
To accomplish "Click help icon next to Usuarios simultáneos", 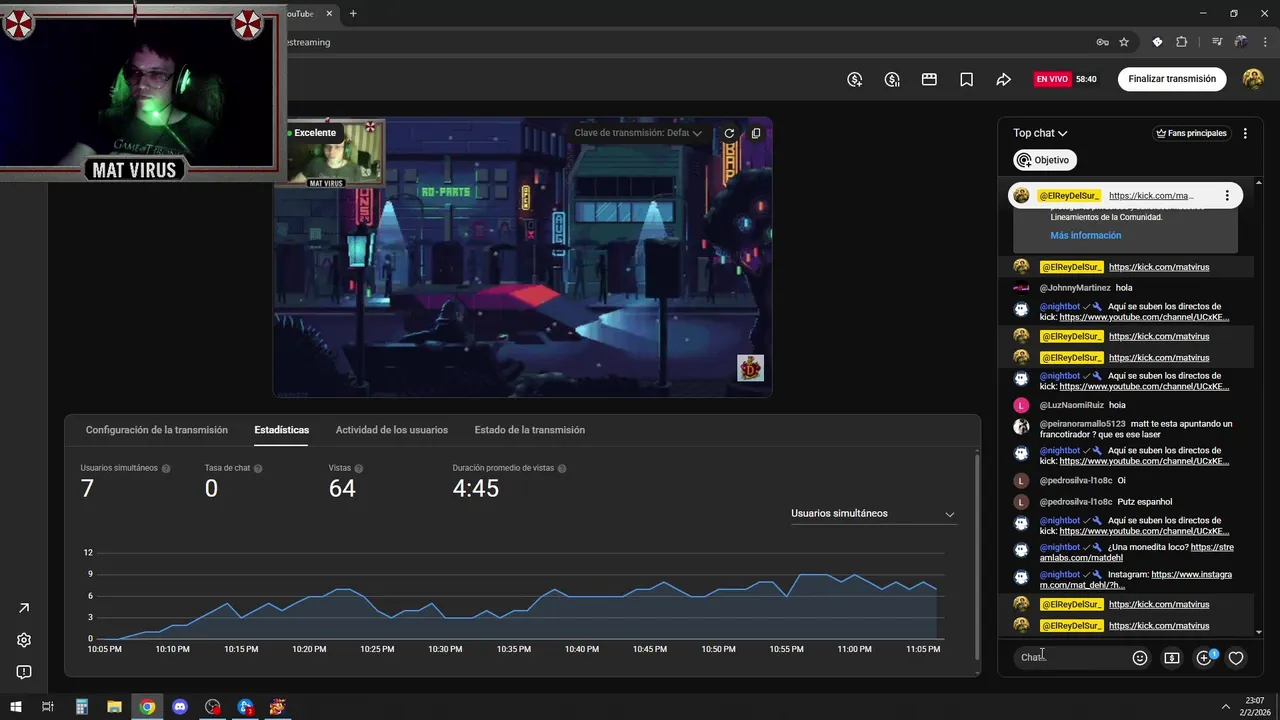I will [166, 468].
